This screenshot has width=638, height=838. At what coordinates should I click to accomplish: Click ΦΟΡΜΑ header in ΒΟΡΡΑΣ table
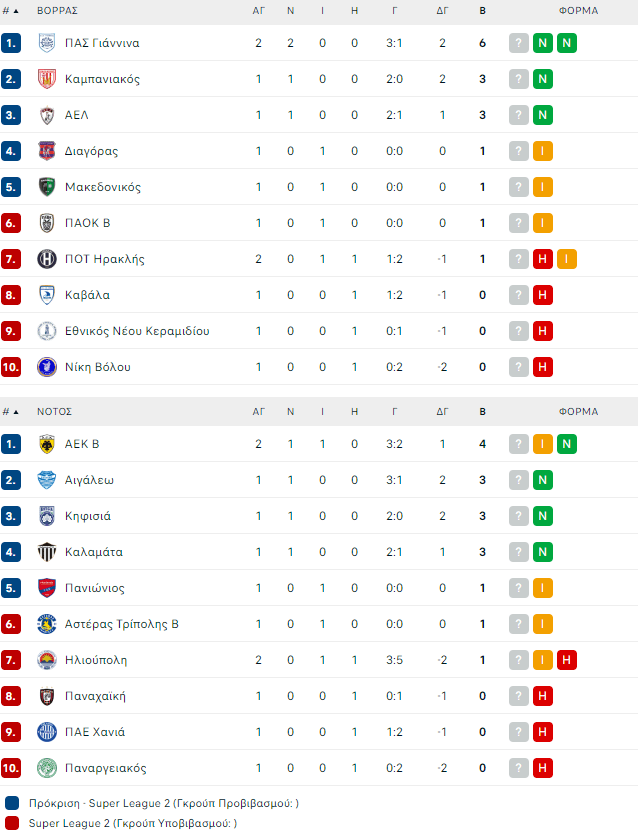coord(578,11)
